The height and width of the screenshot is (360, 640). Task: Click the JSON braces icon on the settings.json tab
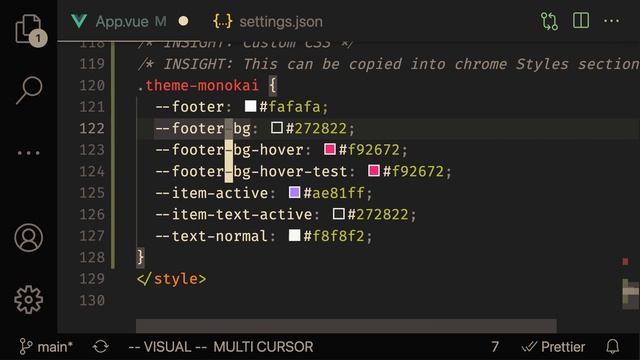pyautogui.click(x=223, y=21)
